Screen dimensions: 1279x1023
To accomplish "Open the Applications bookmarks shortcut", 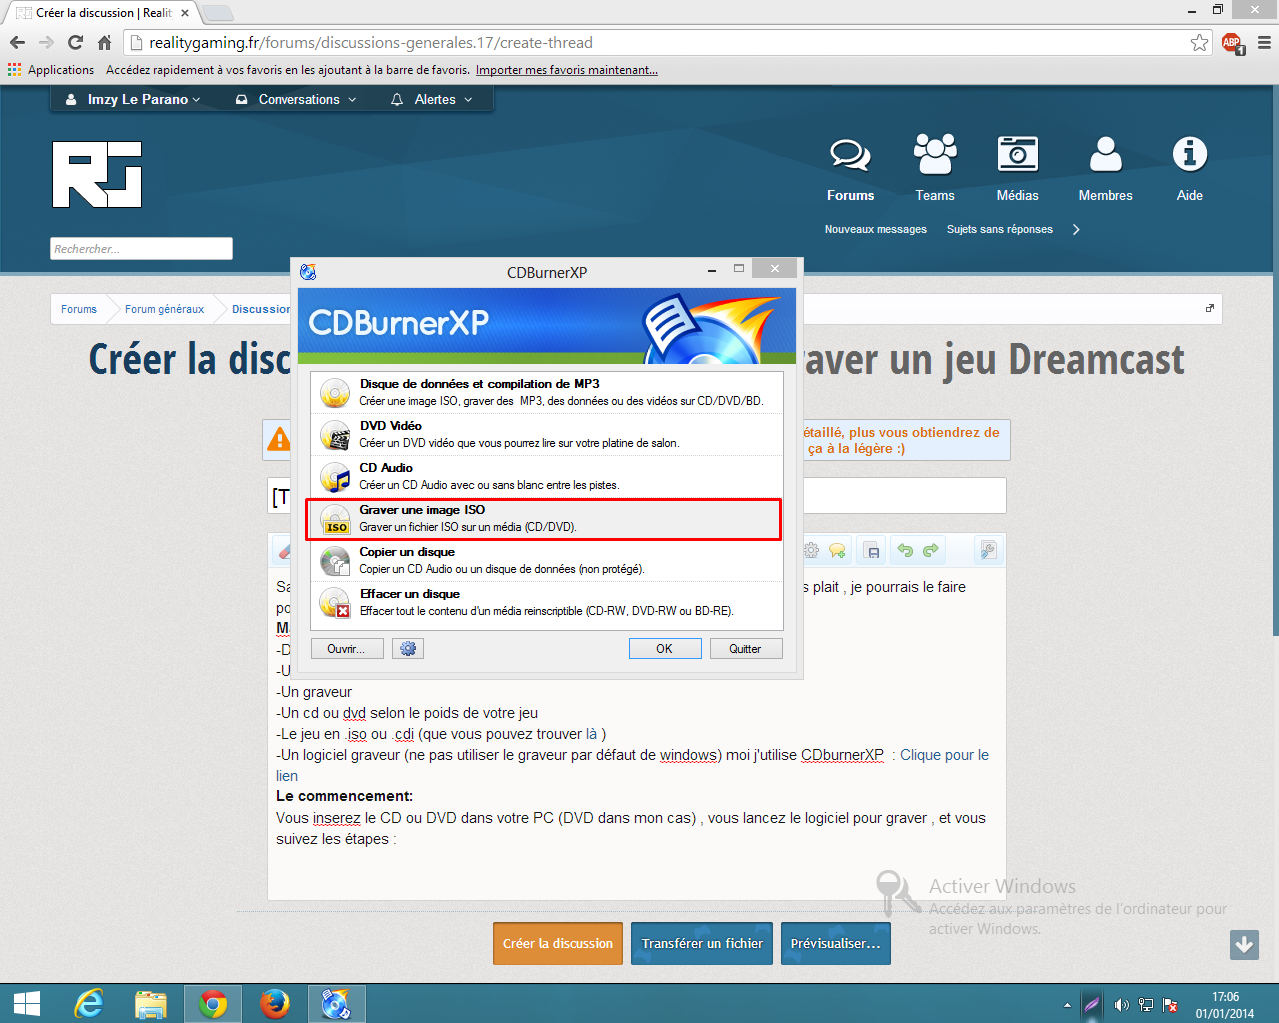I will pyautogui.click(x=51, y=70).
